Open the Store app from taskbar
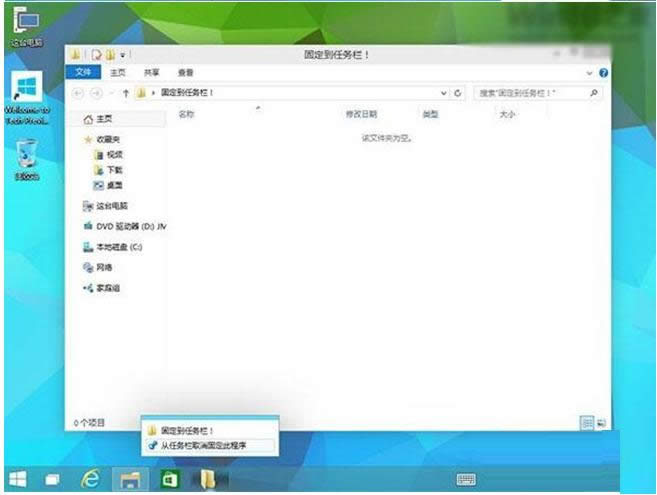The height and width of the screenshot is (495, 657). pos(170,479)
